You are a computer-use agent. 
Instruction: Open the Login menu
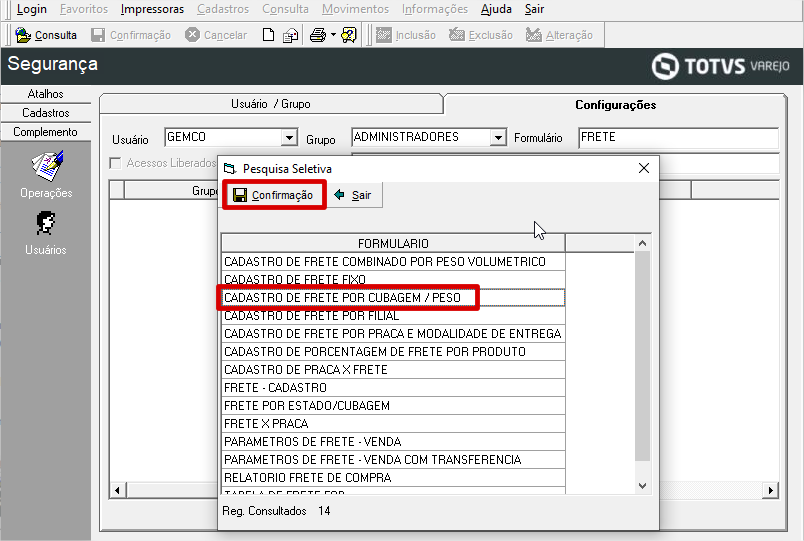coord(31,9)
